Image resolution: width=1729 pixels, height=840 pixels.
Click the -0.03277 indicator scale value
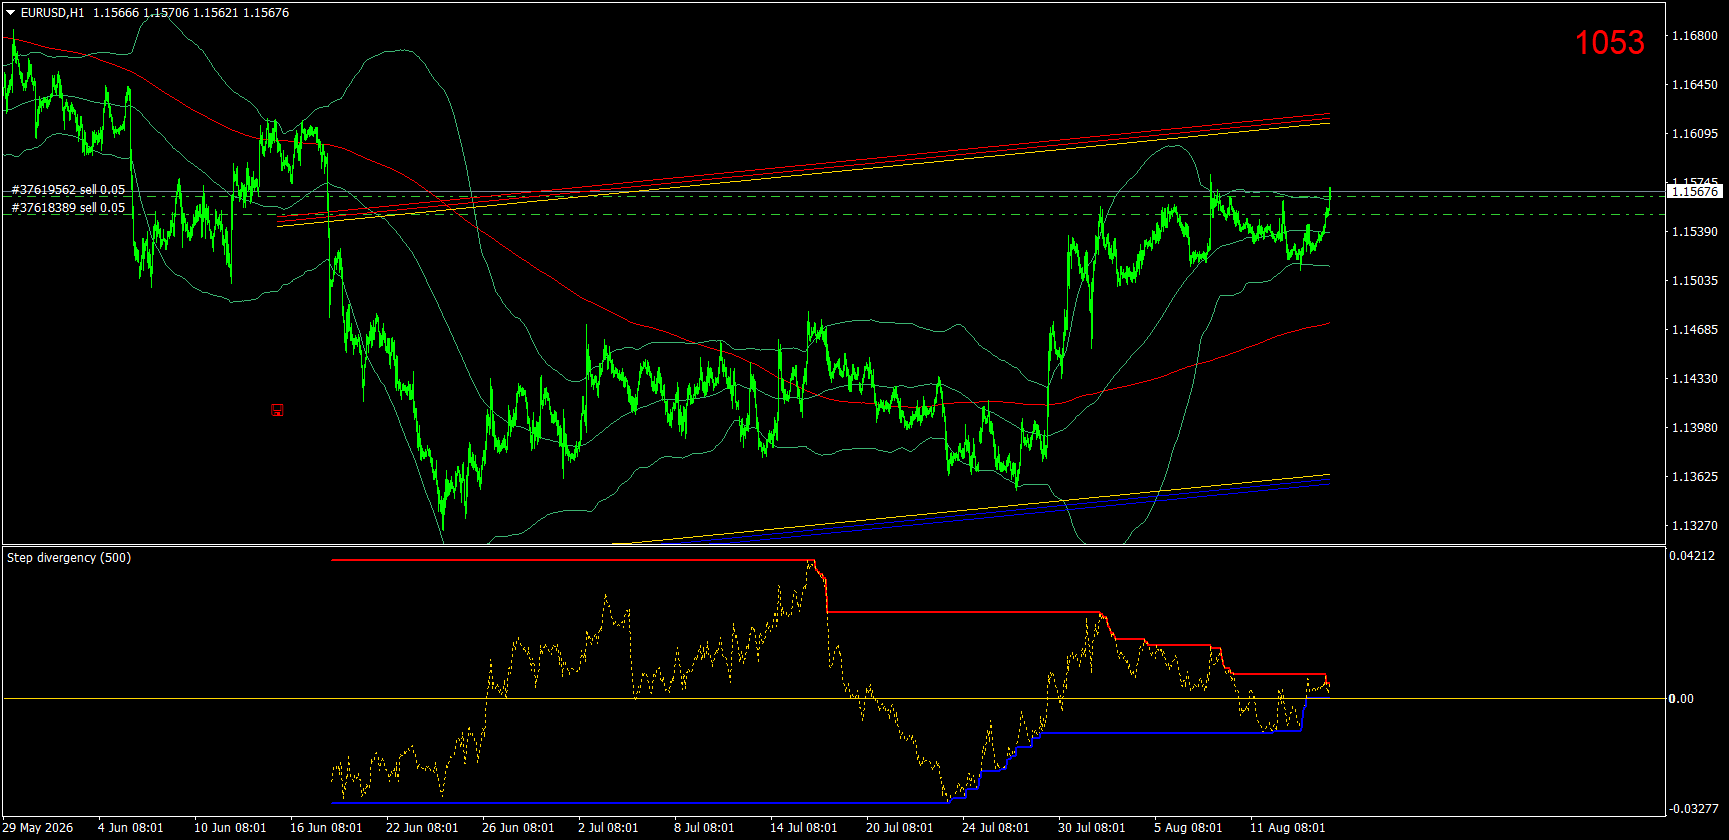pos(1693,808)
